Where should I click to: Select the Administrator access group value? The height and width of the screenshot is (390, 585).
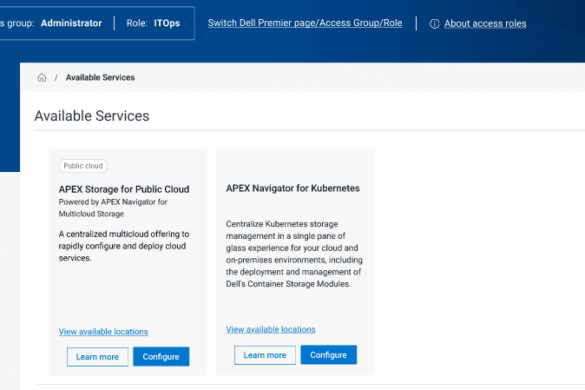(71, 23)
